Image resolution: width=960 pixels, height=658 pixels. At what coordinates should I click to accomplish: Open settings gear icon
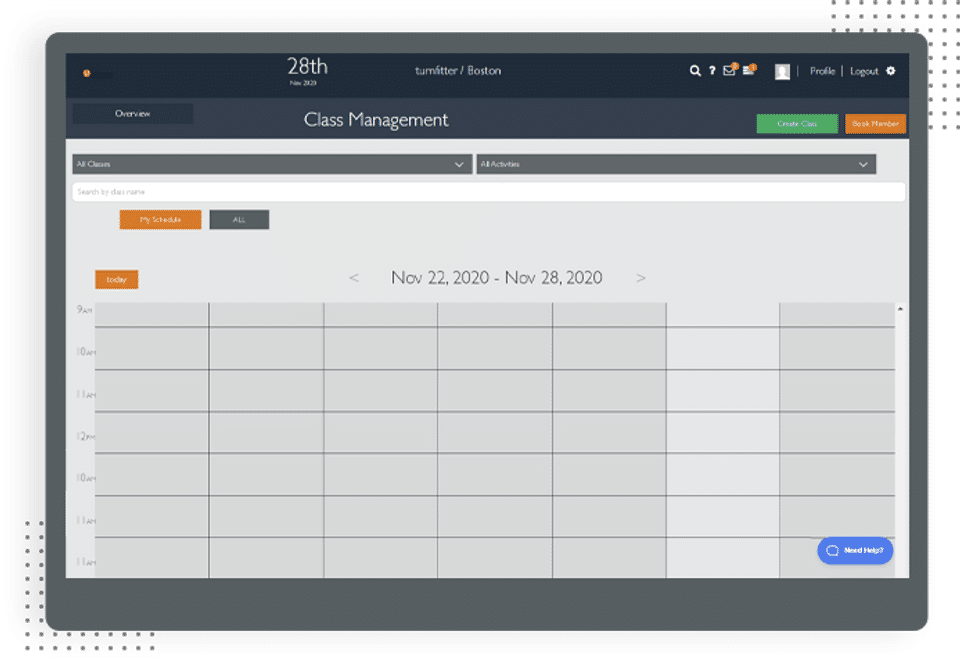click(891, 71)
